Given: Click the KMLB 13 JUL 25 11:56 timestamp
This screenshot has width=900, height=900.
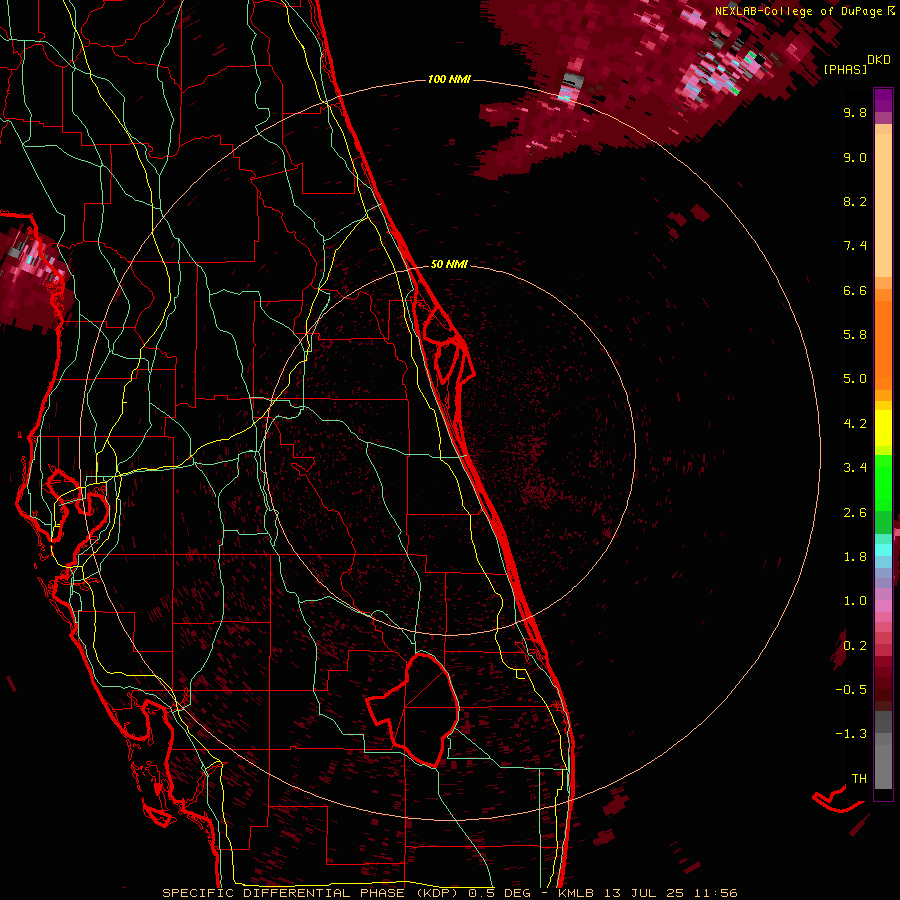Looking at the screenshot, I should 647,893.
